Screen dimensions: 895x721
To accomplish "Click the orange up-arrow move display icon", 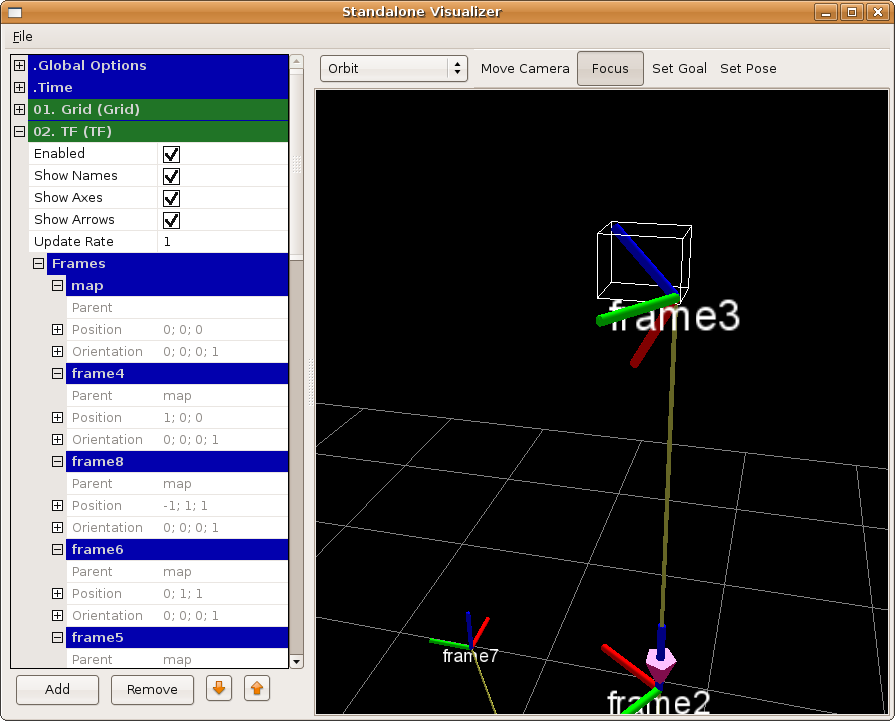I will click(257, 689).
